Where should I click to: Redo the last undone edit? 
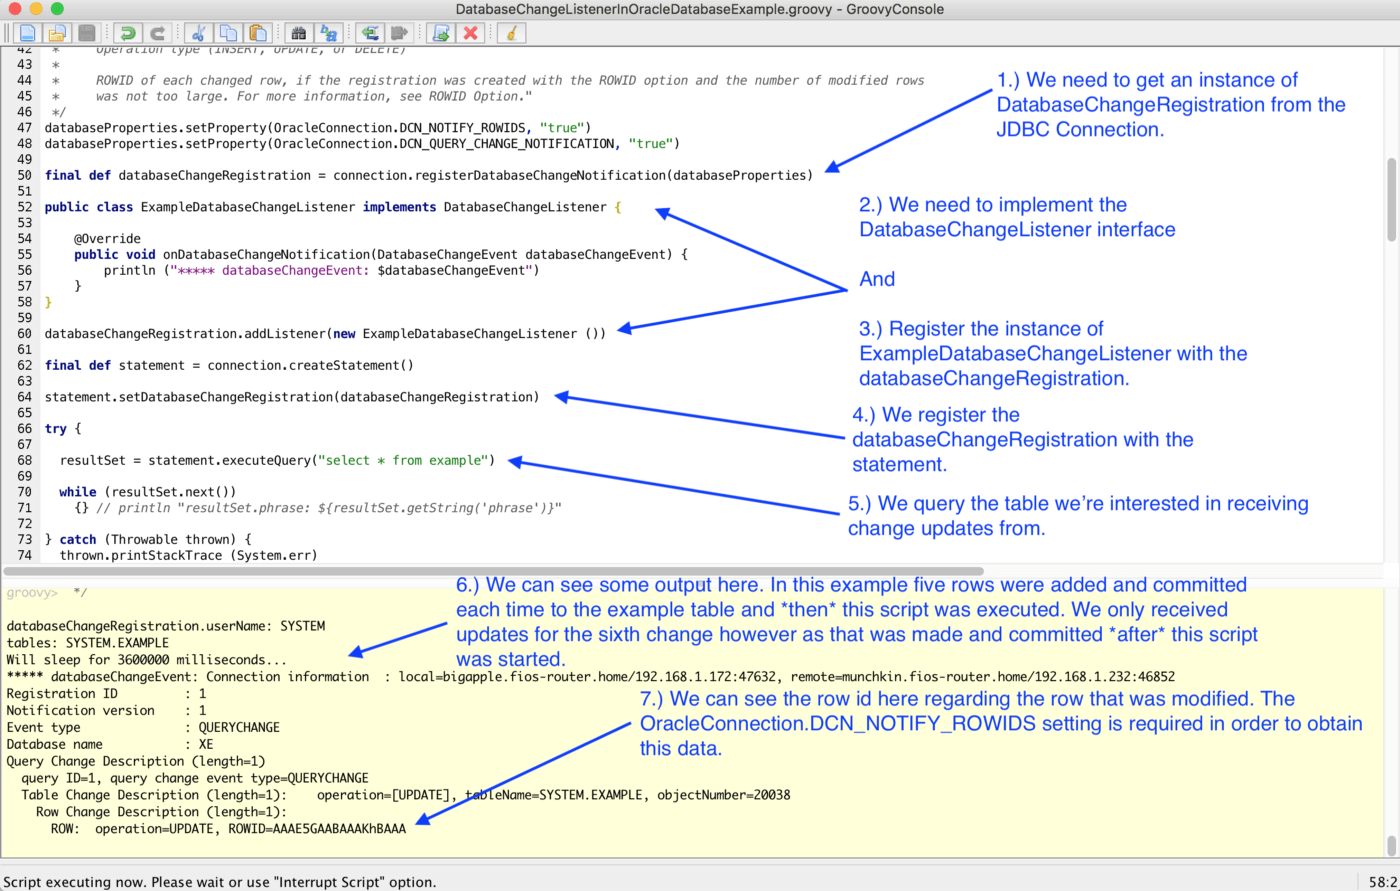click(157, 32)
